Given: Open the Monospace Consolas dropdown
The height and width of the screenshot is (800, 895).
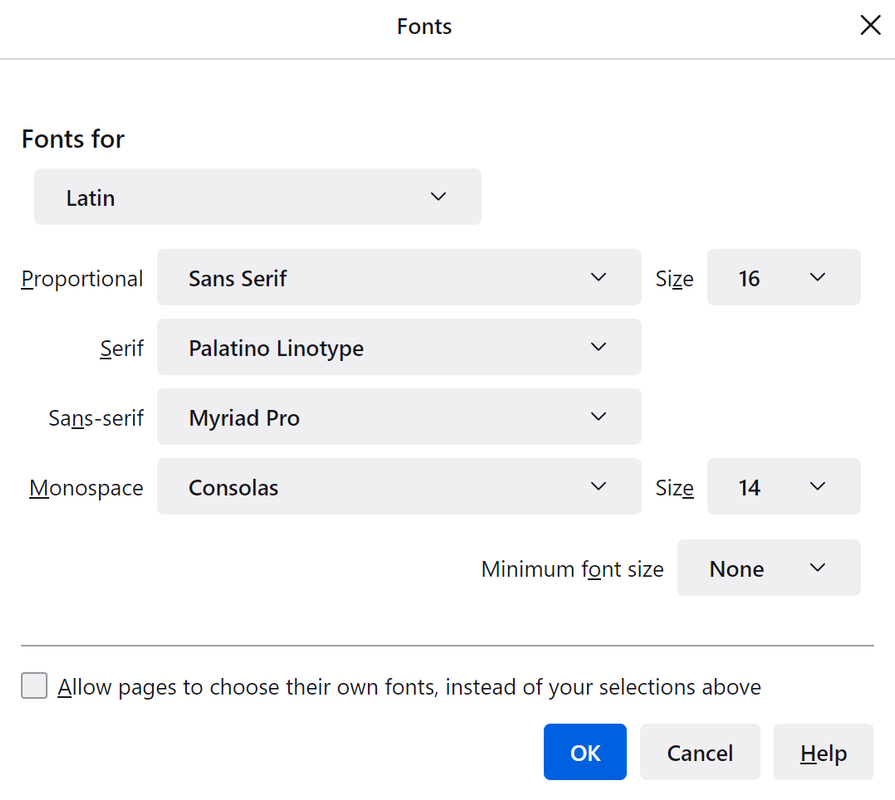Looking at the screenshot, I should (x=399, y=486).
